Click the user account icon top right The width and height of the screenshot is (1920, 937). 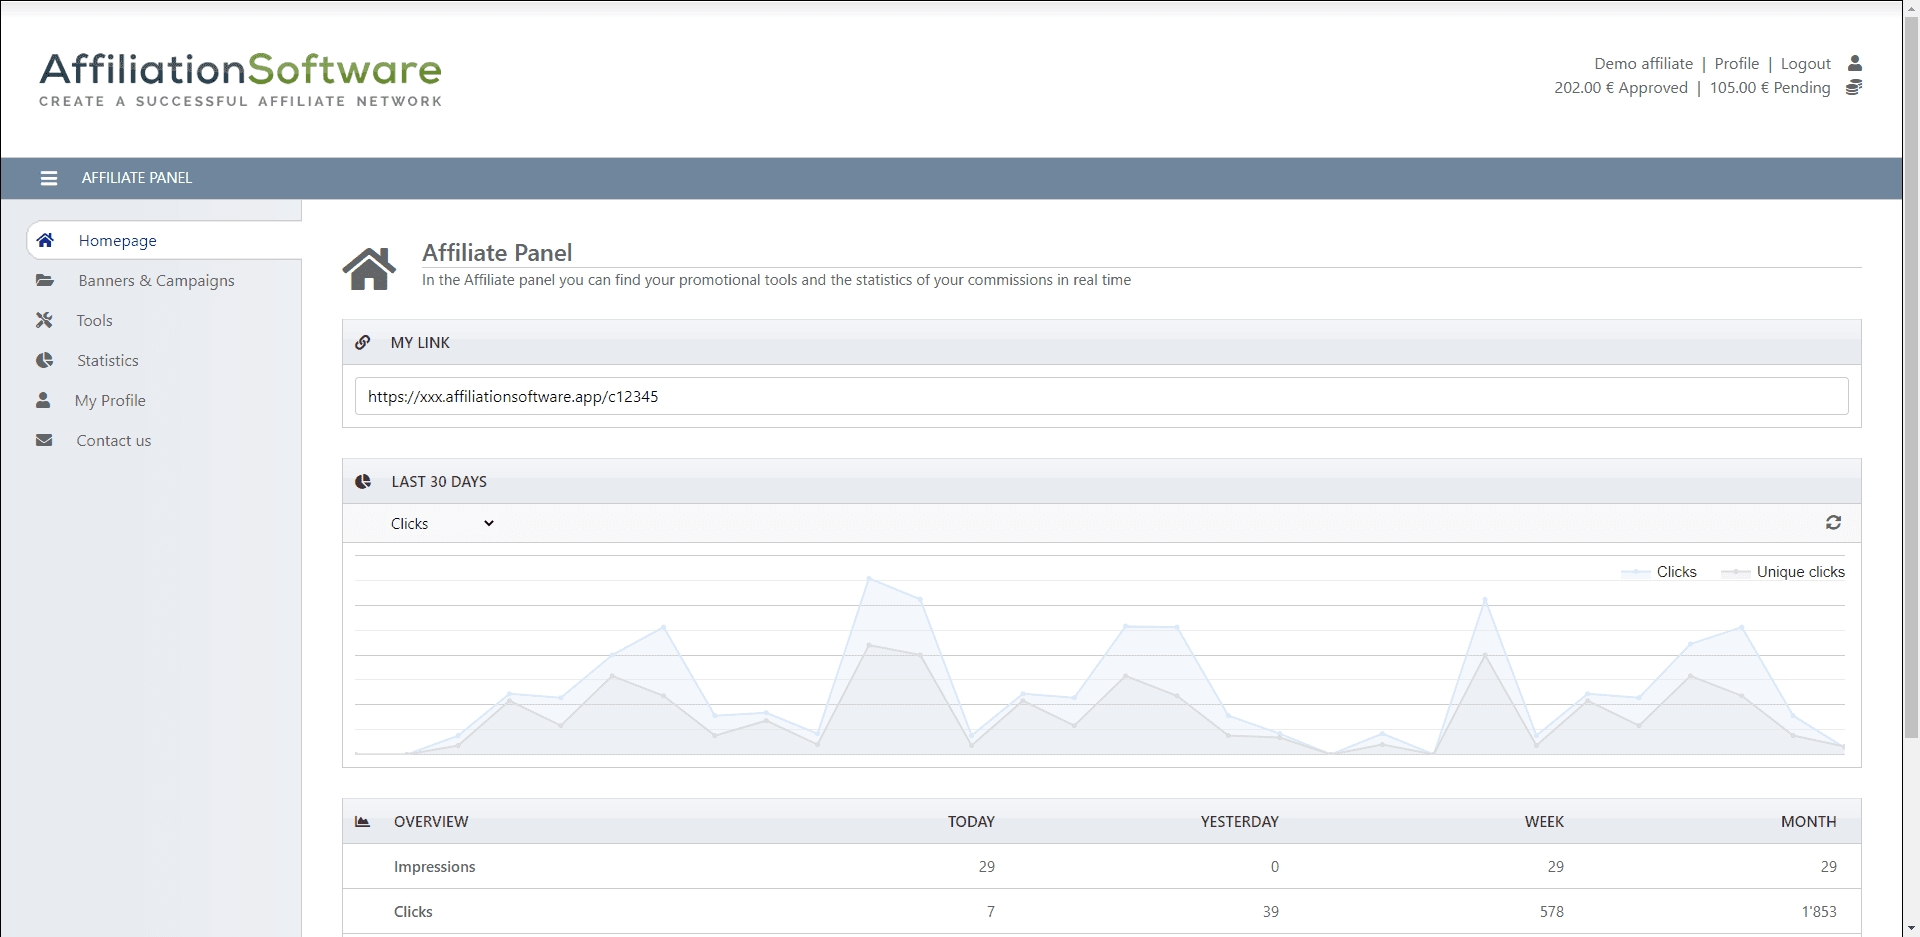coord(1855,63)
